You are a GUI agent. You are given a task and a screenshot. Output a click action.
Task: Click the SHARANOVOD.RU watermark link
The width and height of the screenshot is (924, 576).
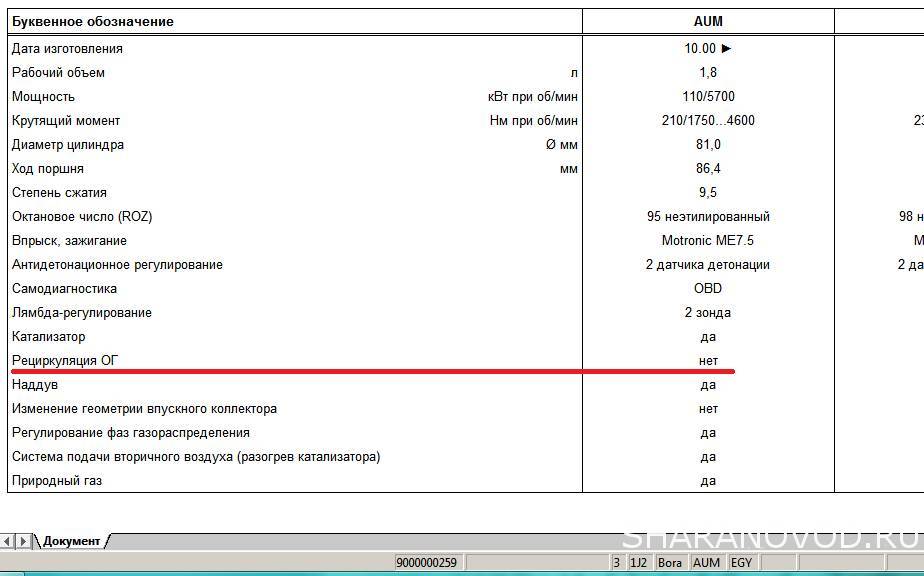(770, 539)
